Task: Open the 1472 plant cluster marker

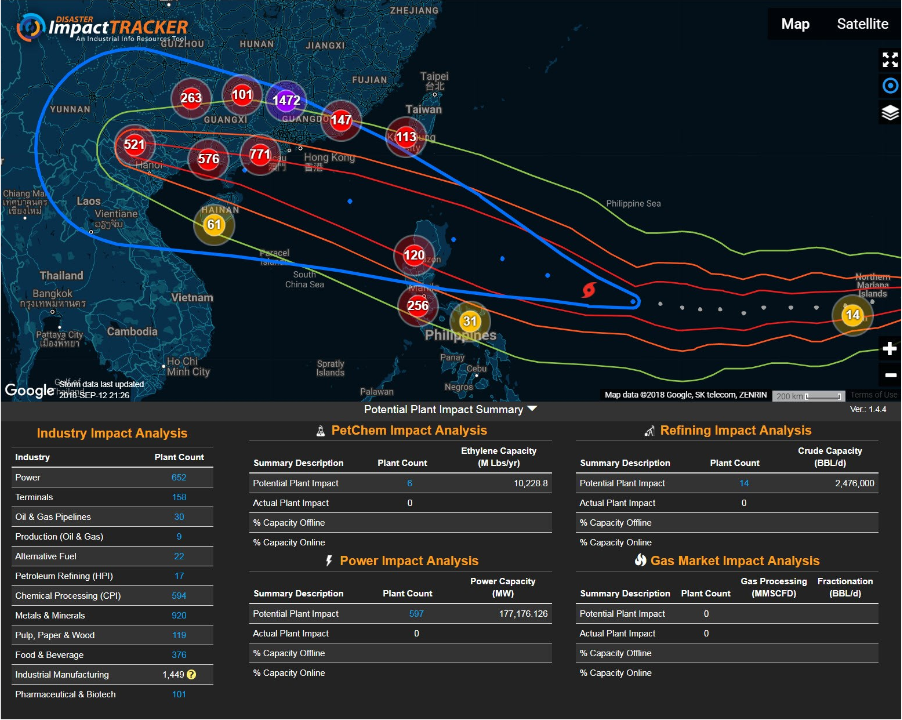Action: (x=286, y=101)
